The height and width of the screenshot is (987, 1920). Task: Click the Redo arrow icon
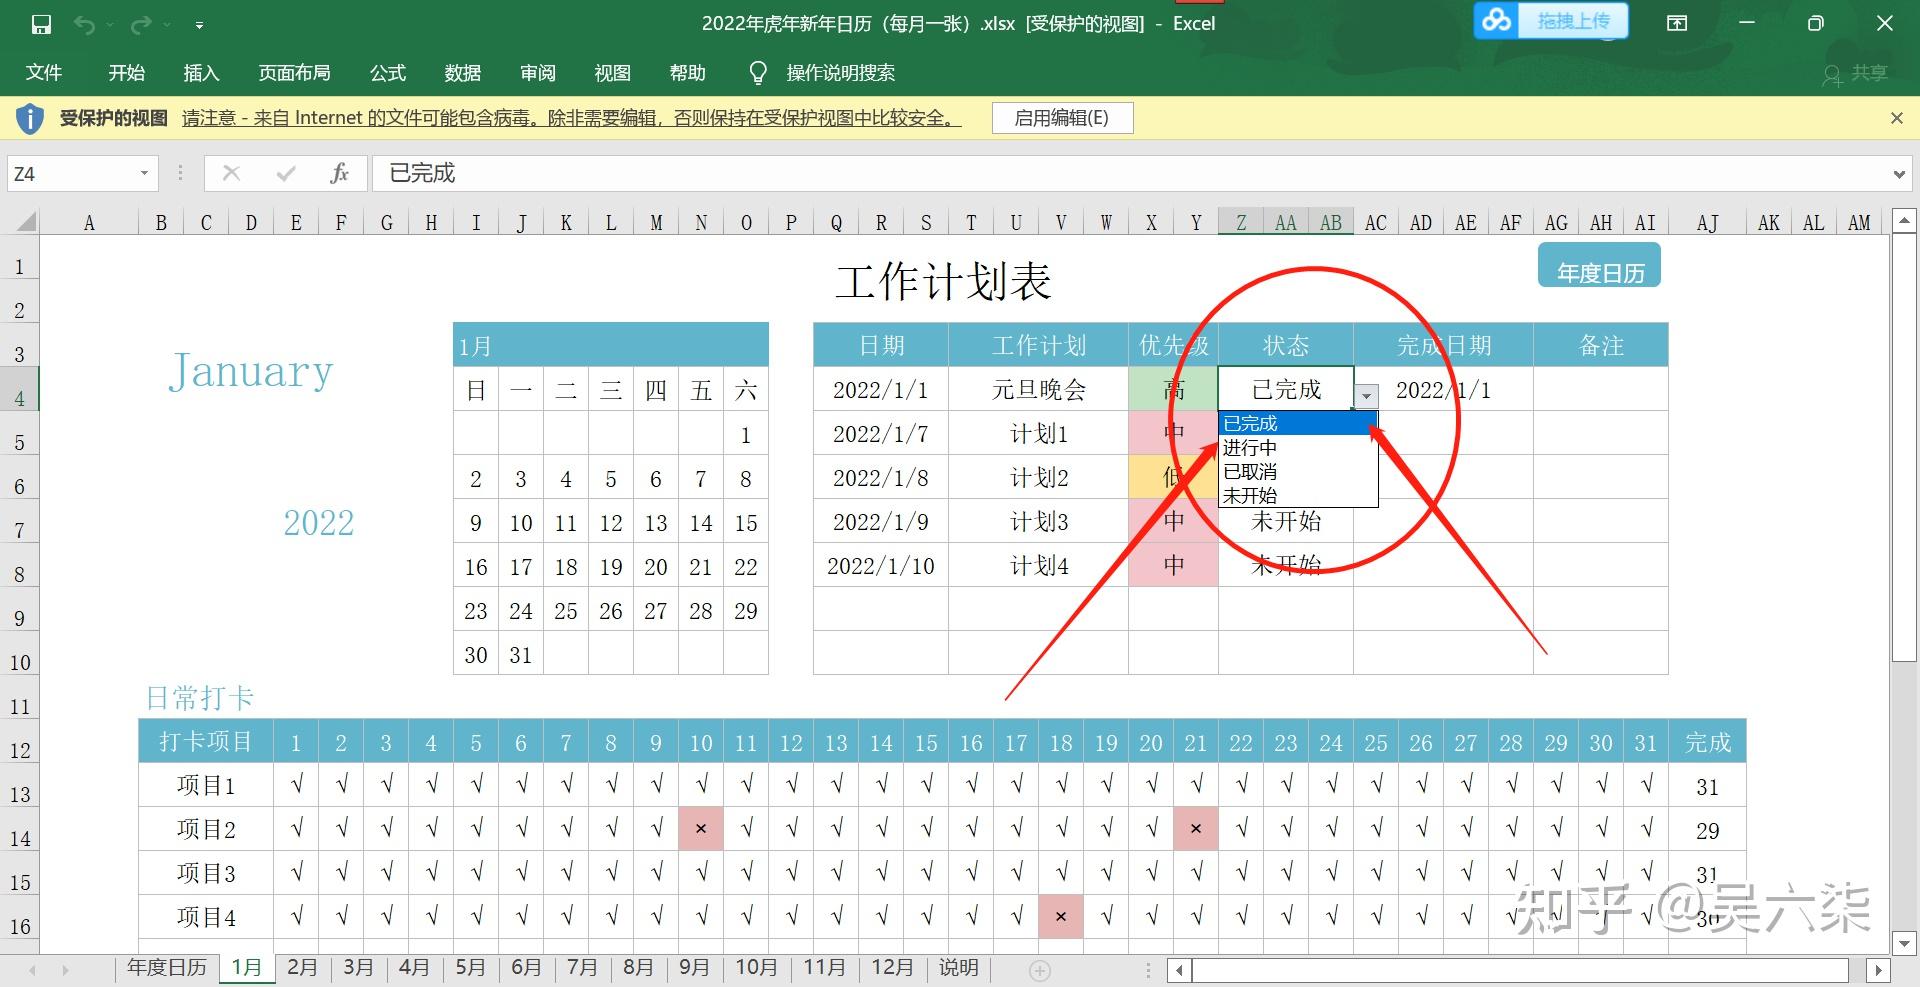coord(141,24)
